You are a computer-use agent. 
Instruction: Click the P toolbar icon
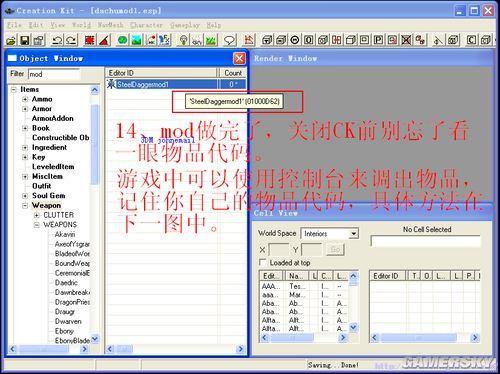[x=378, y=40]
